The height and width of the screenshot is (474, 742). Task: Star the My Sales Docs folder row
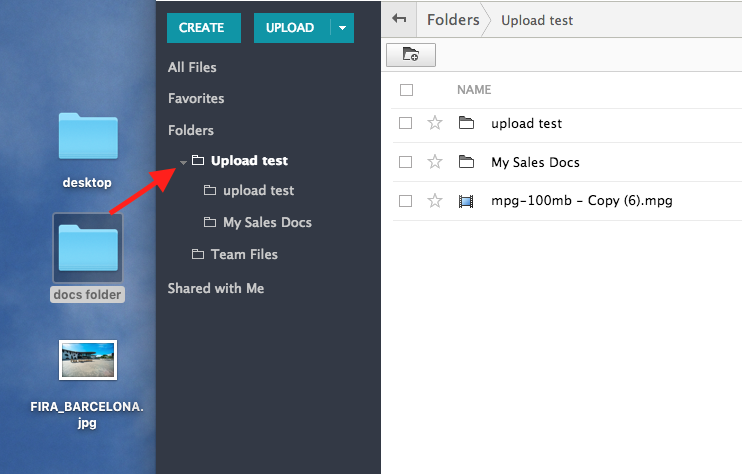pyautogui.click(x=434, y=162)
